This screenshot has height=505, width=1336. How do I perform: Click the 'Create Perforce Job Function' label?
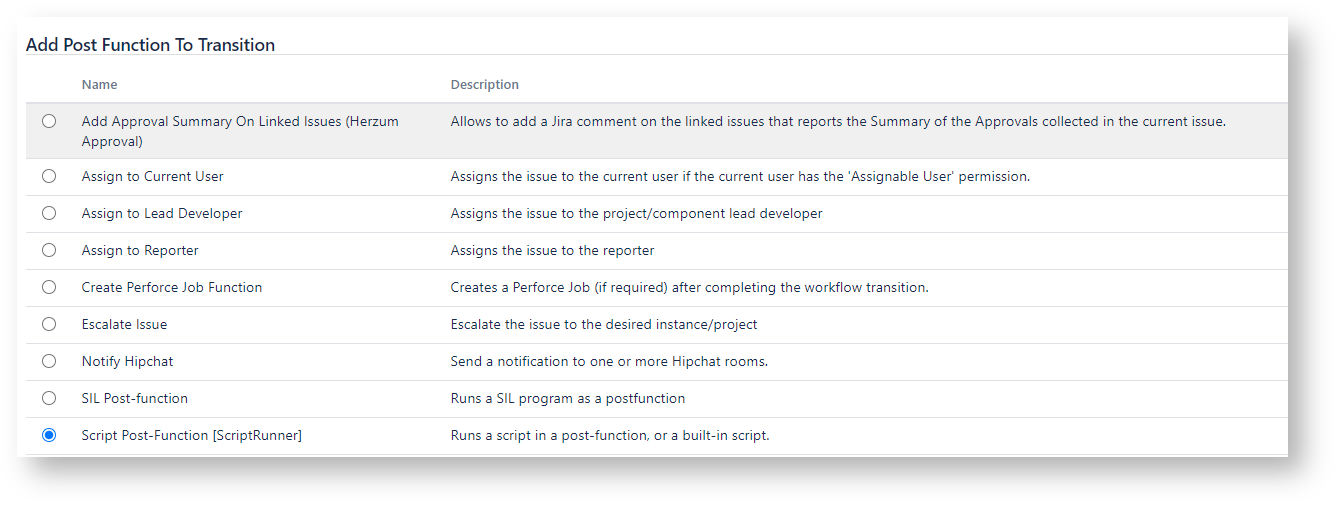click(x=171, y=287)
